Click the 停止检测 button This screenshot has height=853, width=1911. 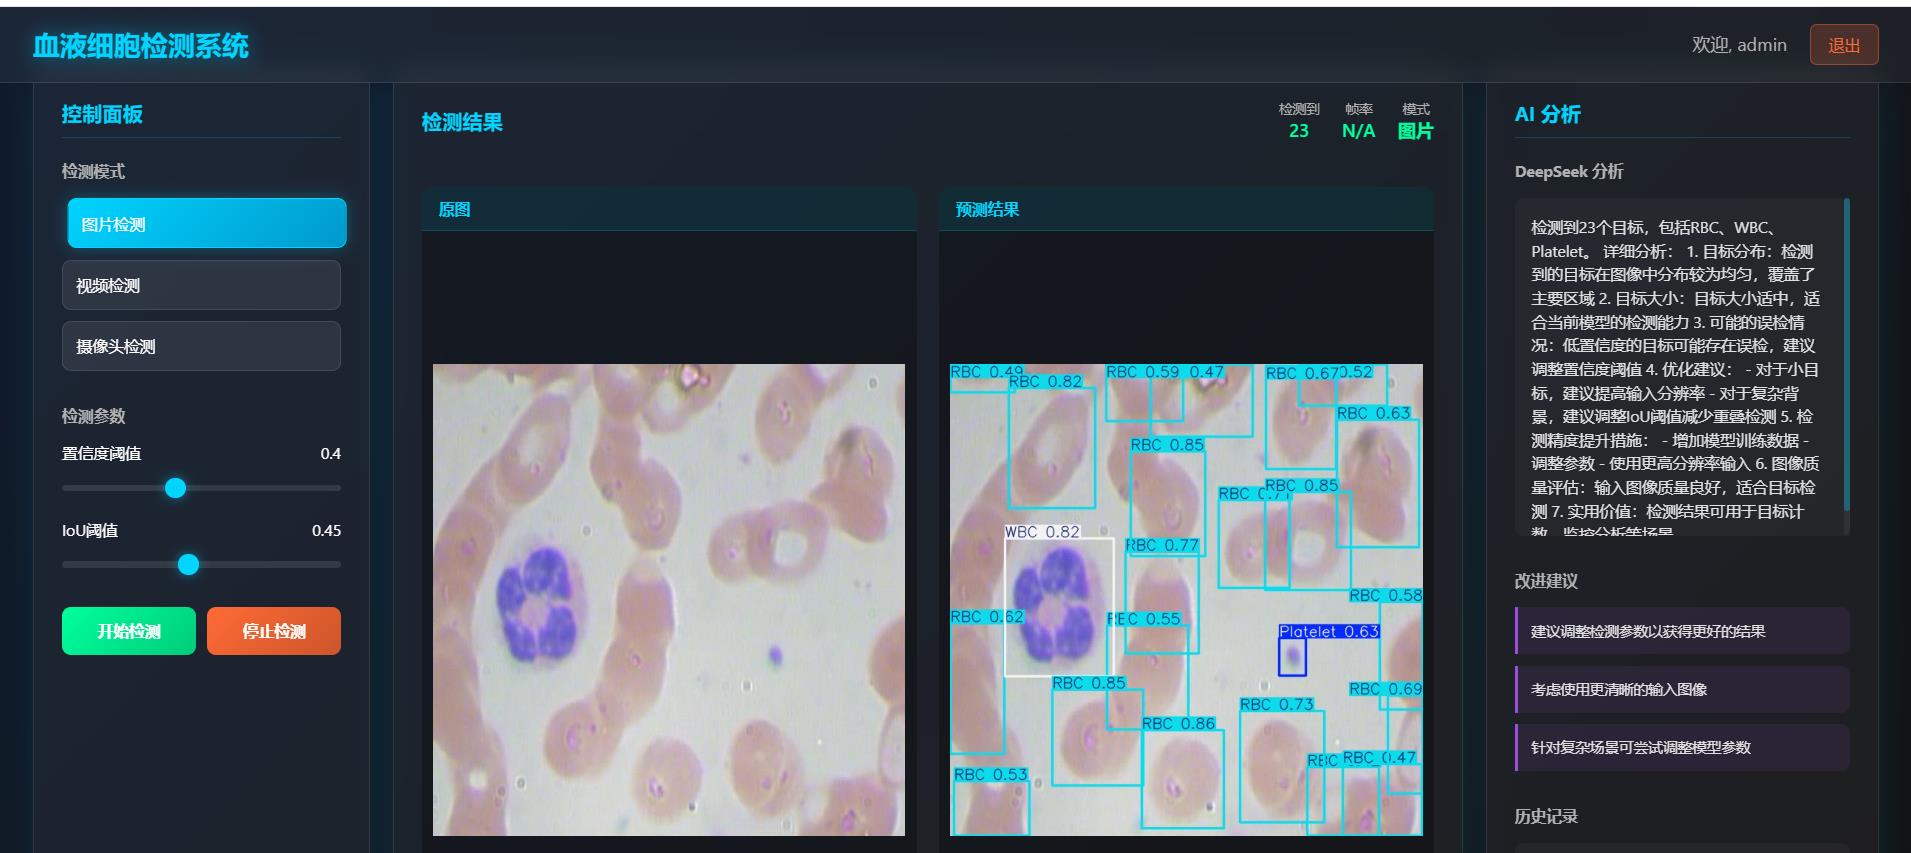(274, 631)
